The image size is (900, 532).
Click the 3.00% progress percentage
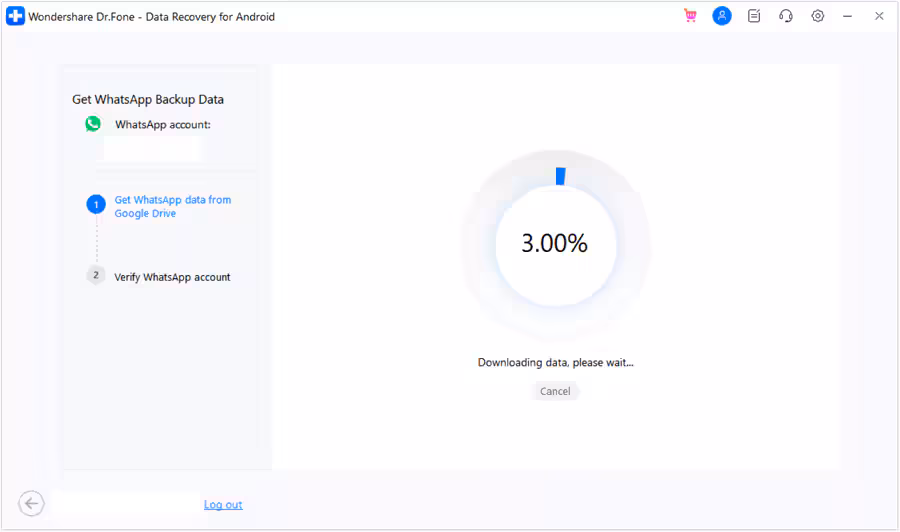[x=555, y=243]
